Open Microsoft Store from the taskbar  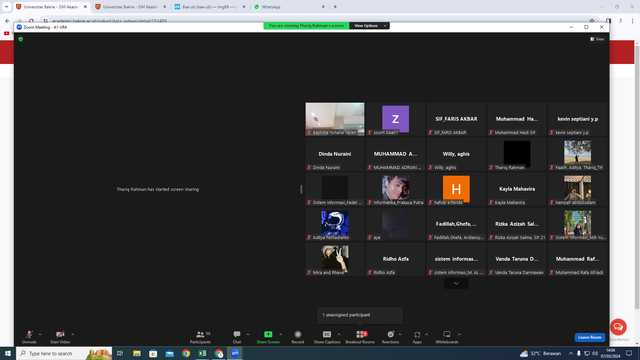(153, 353)
